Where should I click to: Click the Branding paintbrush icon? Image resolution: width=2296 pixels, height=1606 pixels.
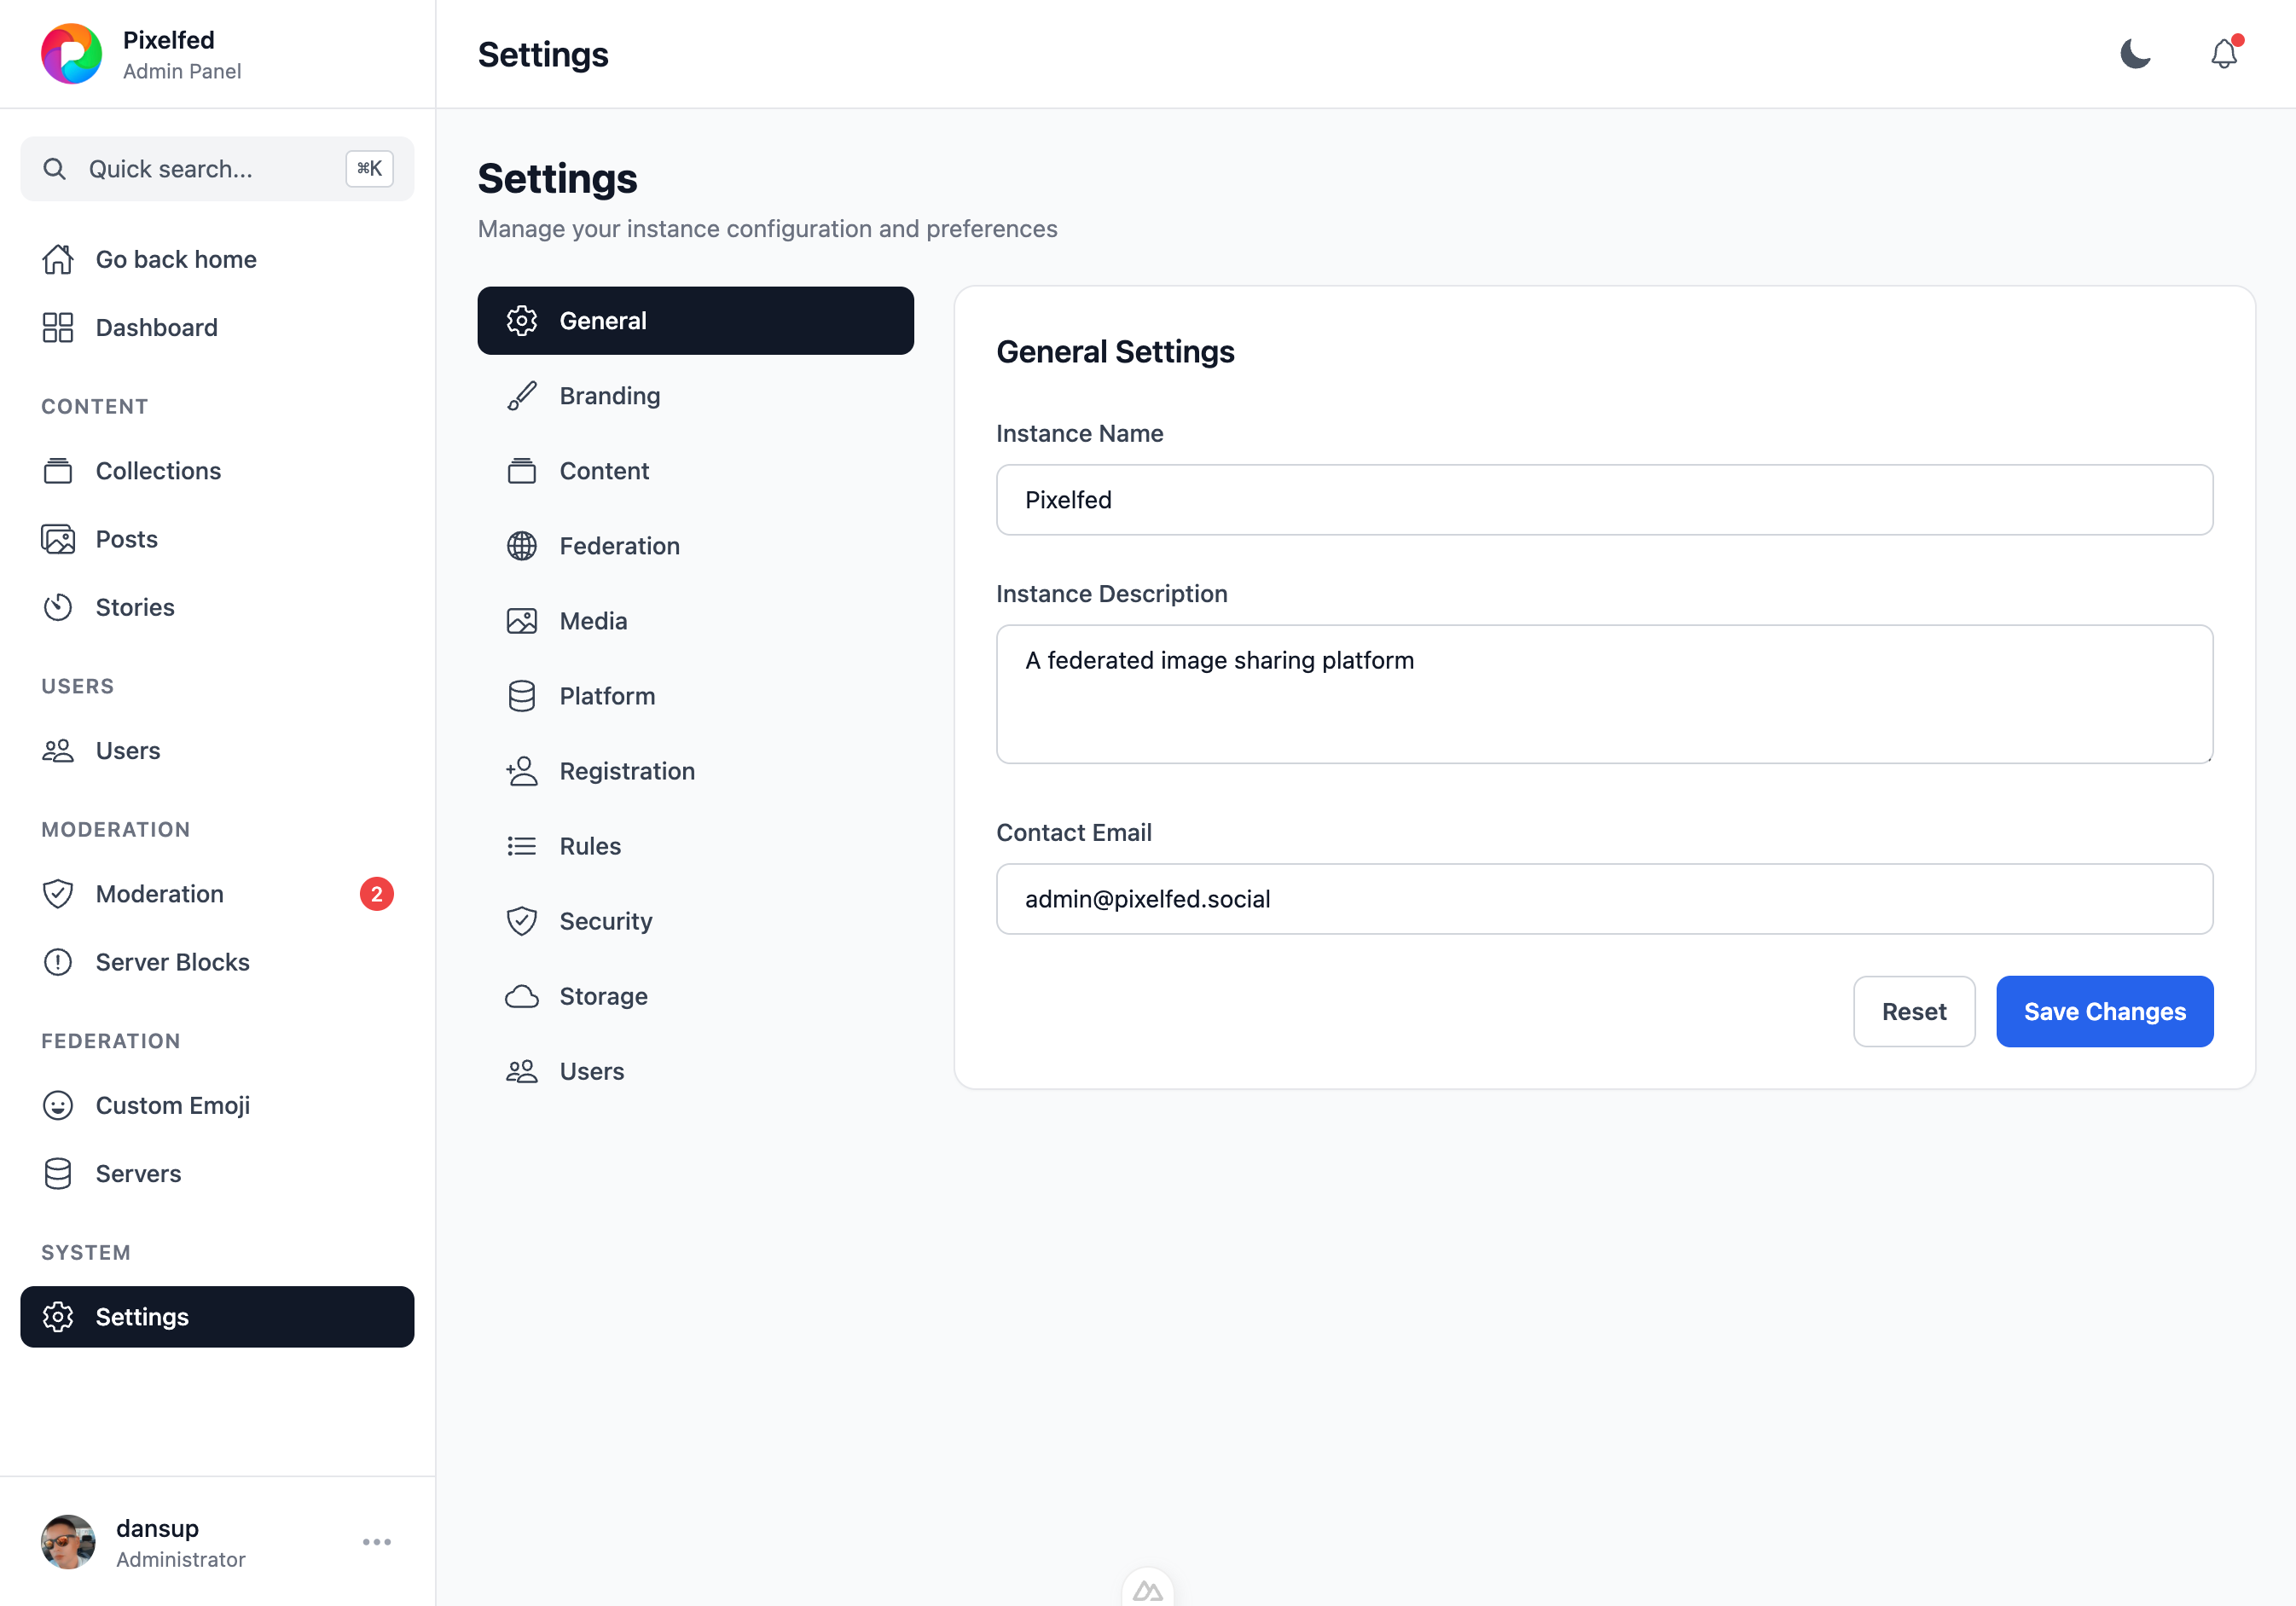coord(522,396)
